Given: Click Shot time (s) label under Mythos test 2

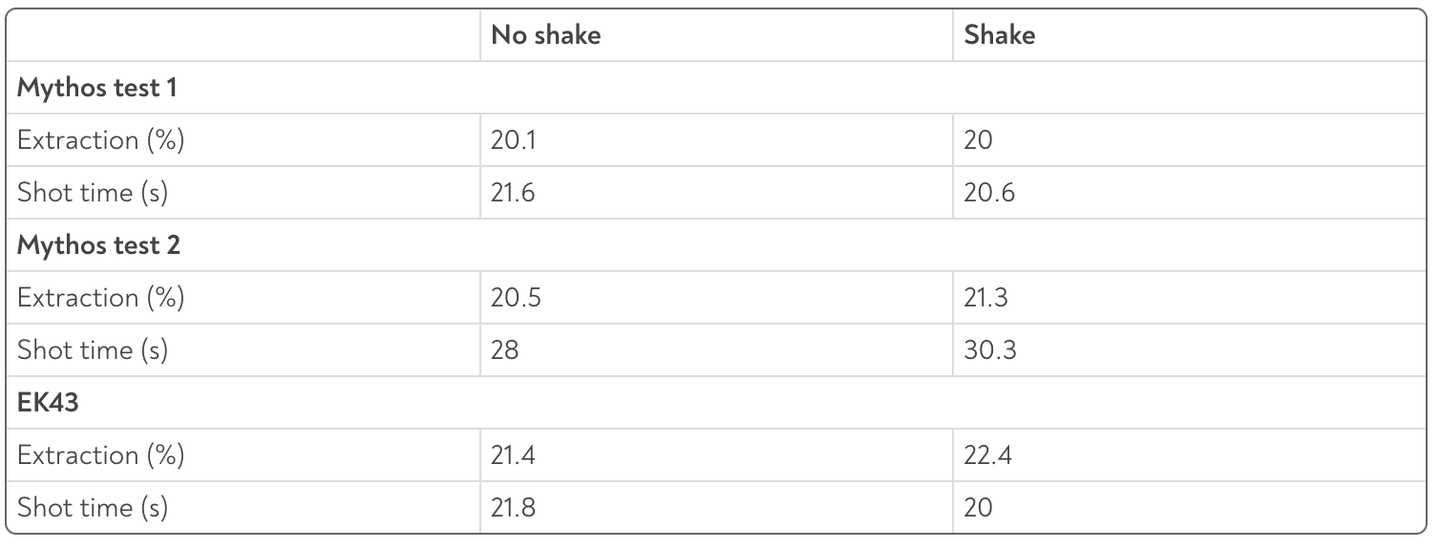Looking at the screenshot, I should (93, 350).
